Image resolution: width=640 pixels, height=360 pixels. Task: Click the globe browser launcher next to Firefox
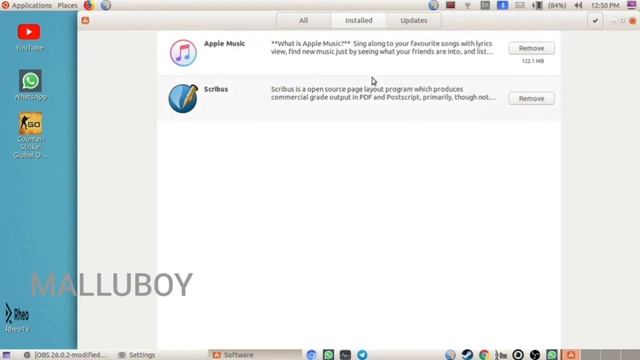click(x=106, y=5)
